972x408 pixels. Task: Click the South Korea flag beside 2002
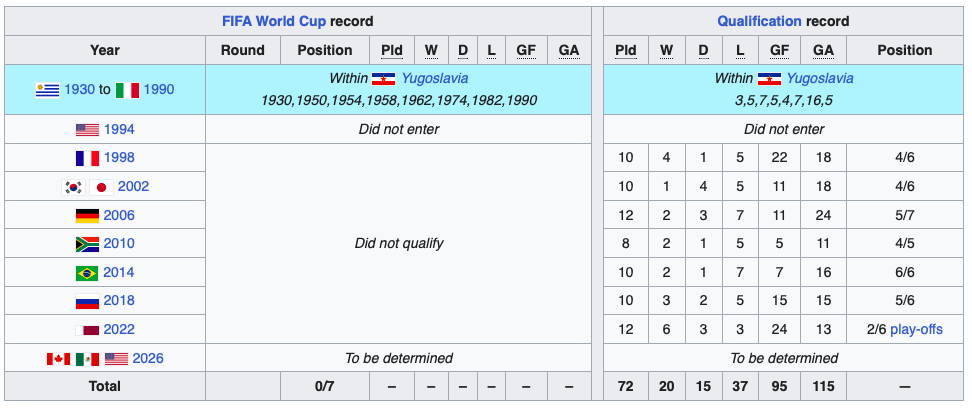click(73, 187)
